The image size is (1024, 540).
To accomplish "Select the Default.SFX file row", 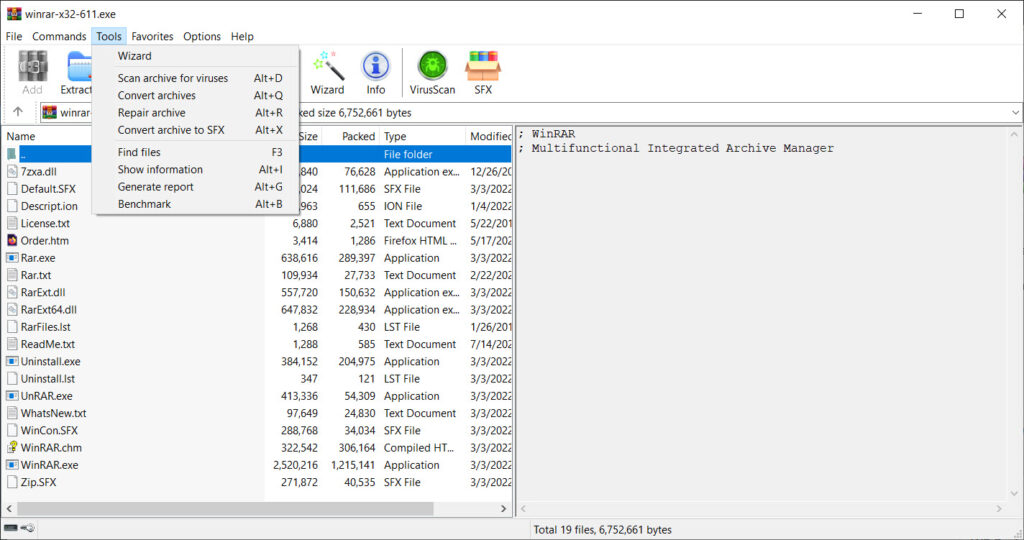I will [257, 189].
